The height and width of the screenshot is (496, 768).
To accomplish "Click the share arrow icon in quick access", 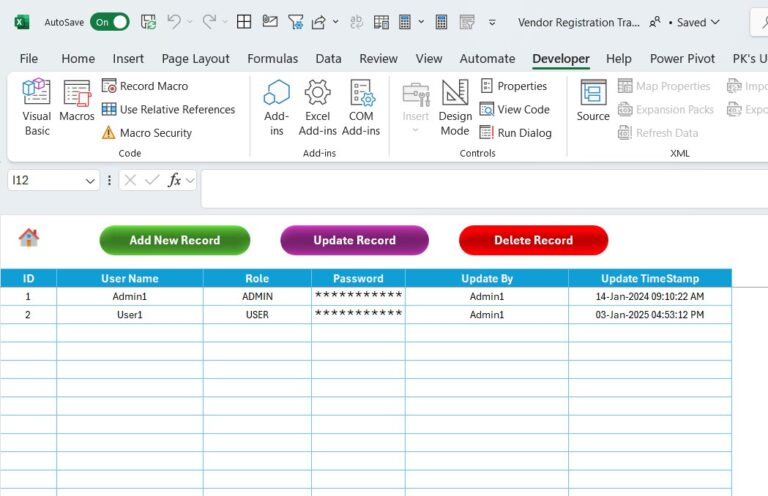I will click(x=319, y=22).
